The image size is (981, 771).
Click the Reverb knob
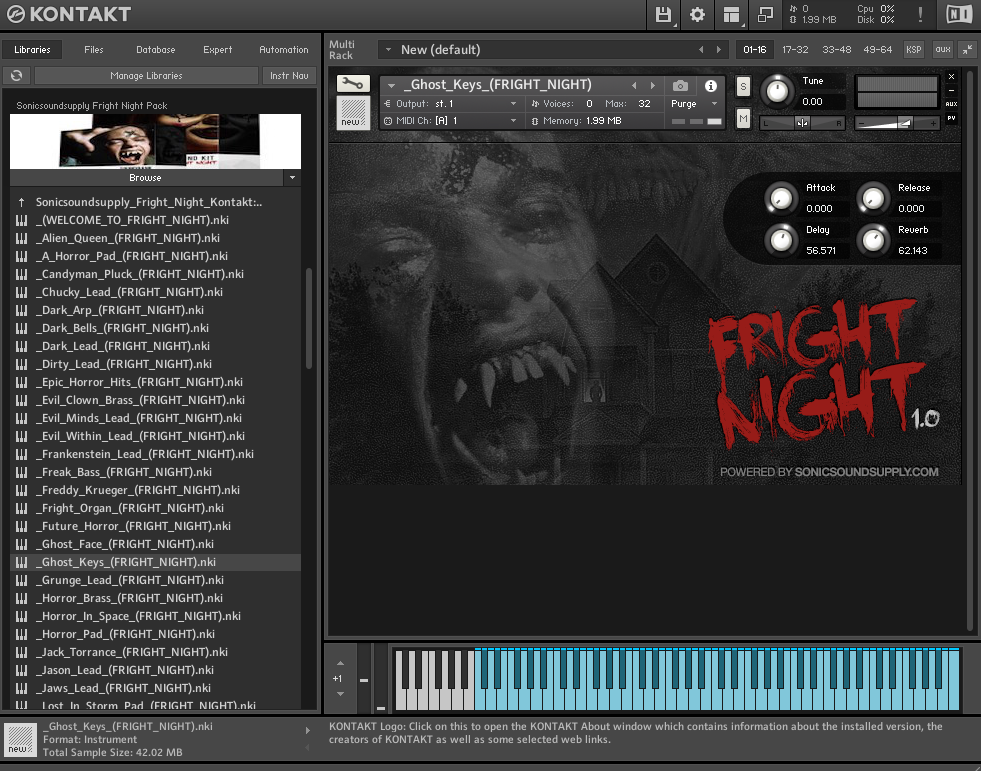pyautogui.click(x=873, y=240)
